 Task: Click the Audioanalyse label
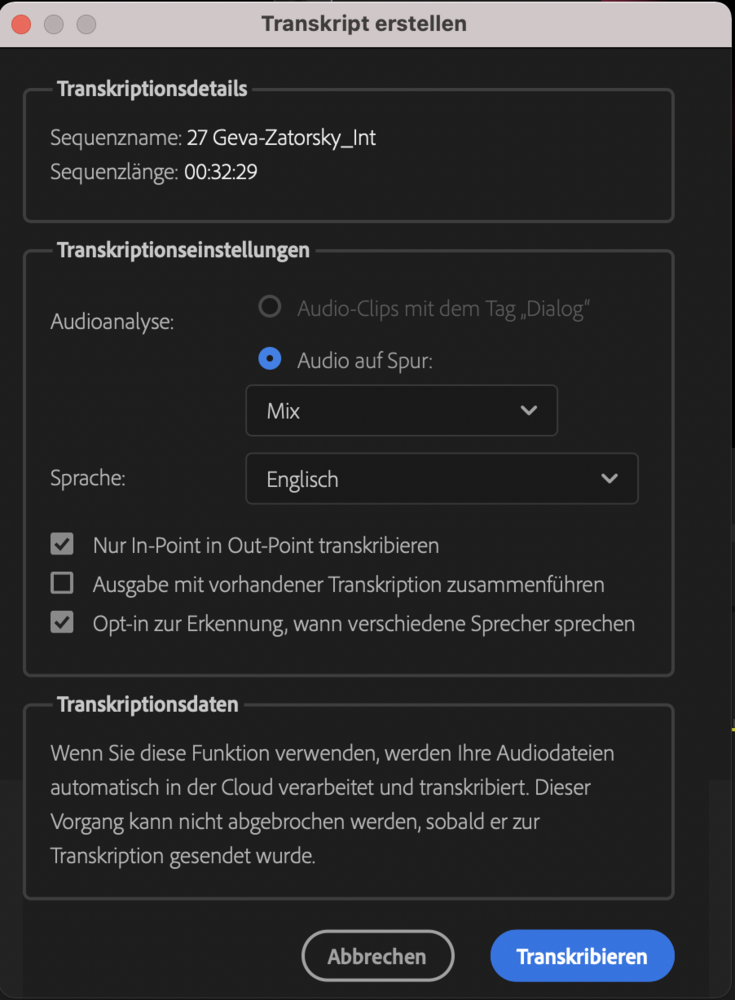112,322
